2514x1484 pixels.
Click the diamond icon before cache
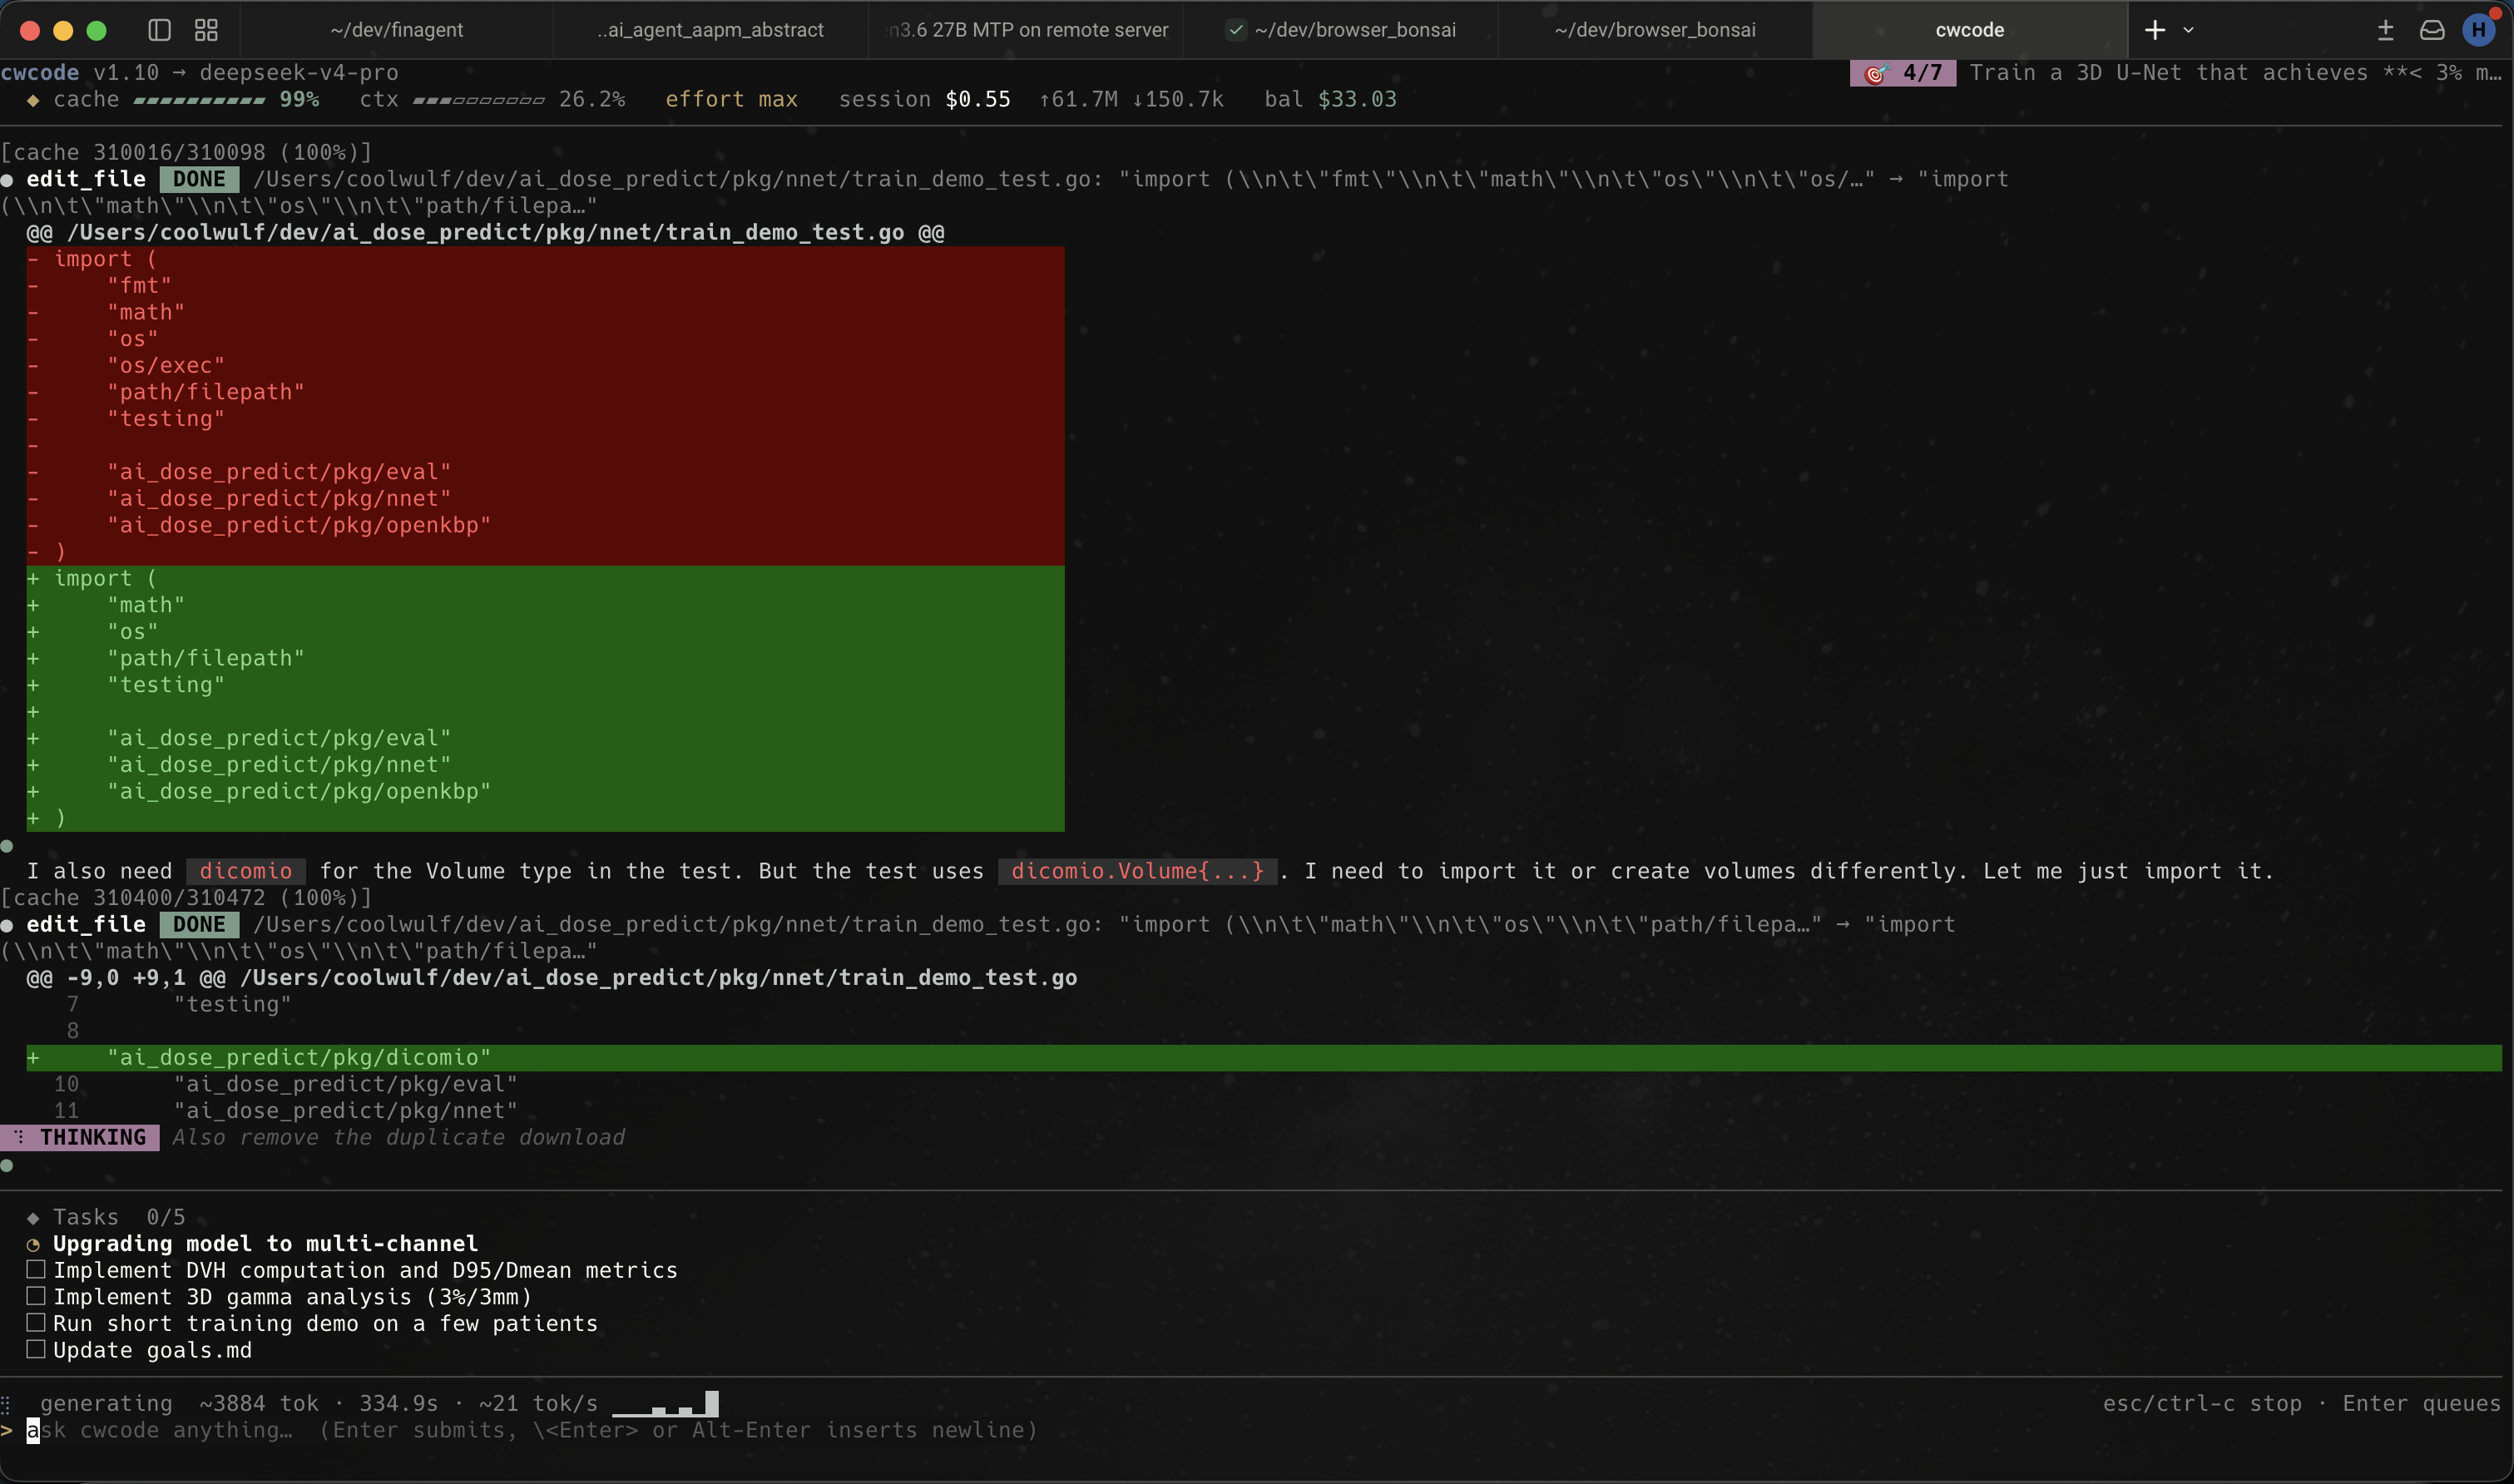pos(33,100)
